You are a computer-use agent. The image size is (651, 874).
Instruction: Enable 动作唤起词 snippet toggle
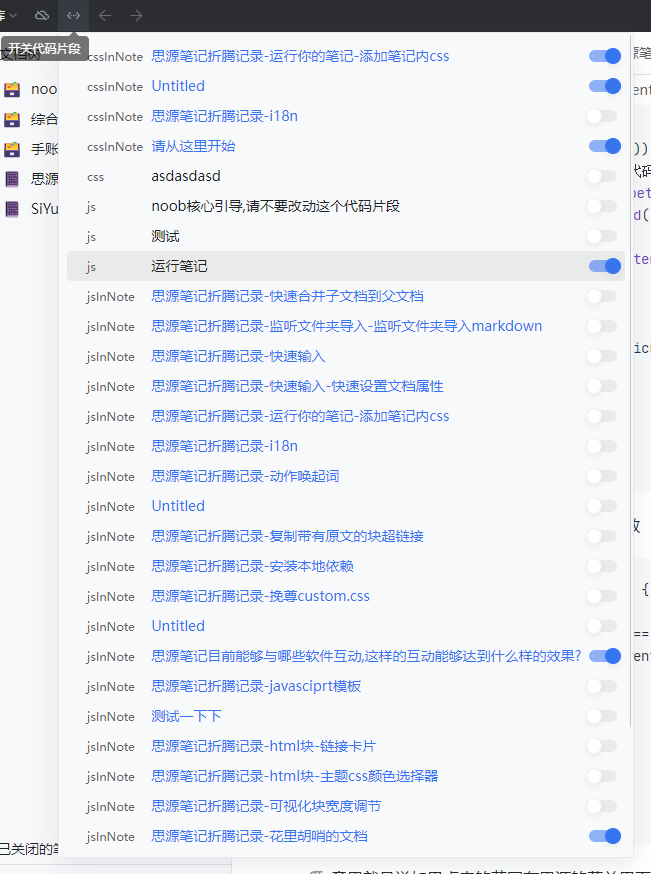(602, 476)
